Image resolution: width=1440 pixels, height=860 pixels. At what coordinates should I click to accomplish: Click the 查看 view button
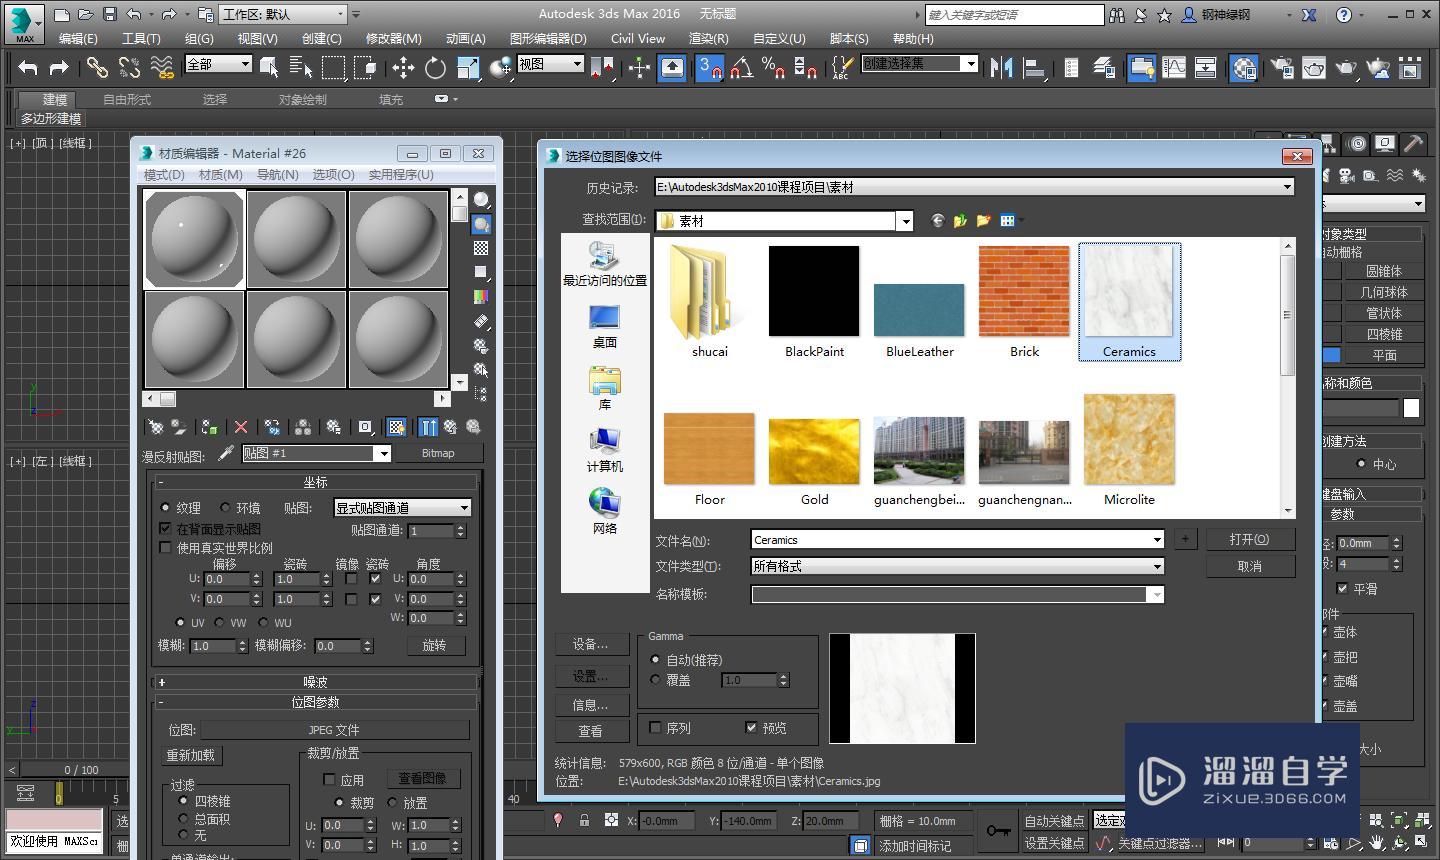pyautogui.click(x=590, y=732)
